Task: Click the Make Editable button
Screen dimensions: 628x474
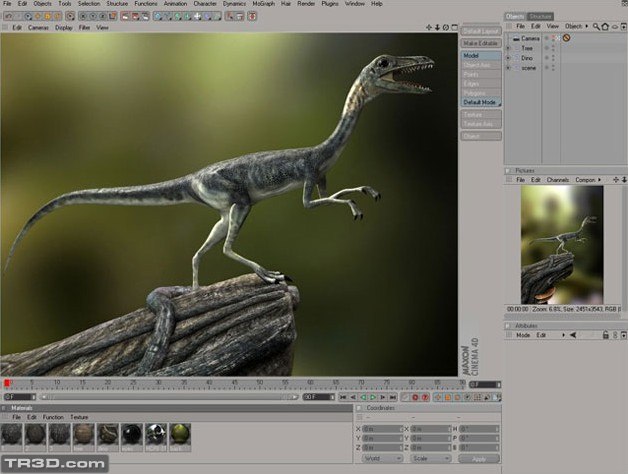Action: 479,42
